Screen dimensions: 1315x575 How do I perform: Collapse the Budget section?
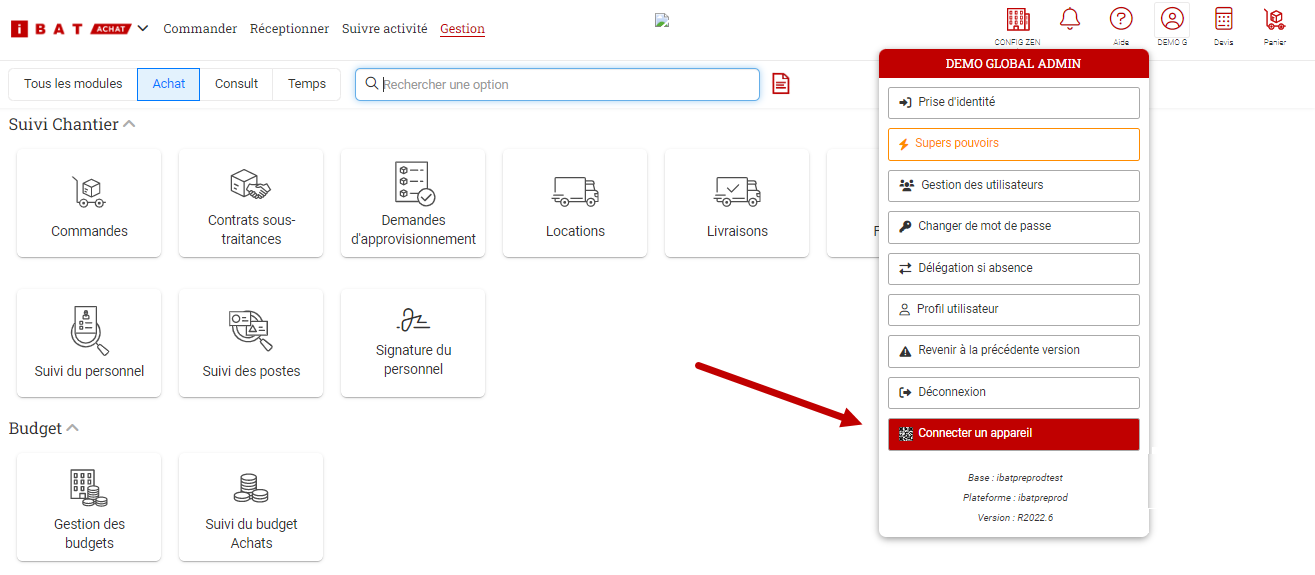click(x=72, y=429)
